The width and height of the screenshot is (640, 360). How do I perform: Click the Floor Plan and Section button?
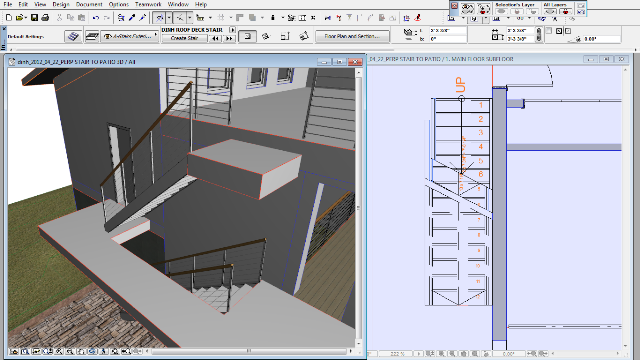352,36
